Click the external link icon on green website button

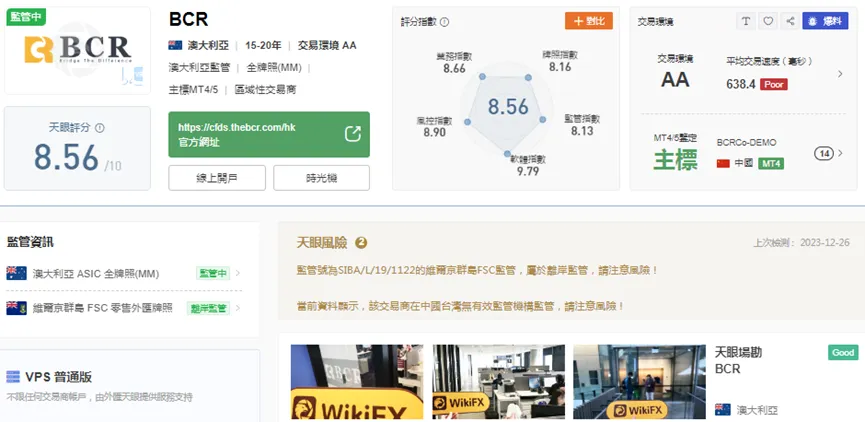click(x=353, y=134)
